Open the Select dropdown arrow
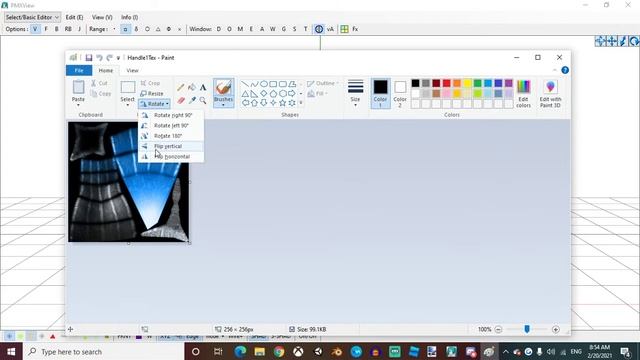Viewport: 640px width, 360px height. click(127, 105)
